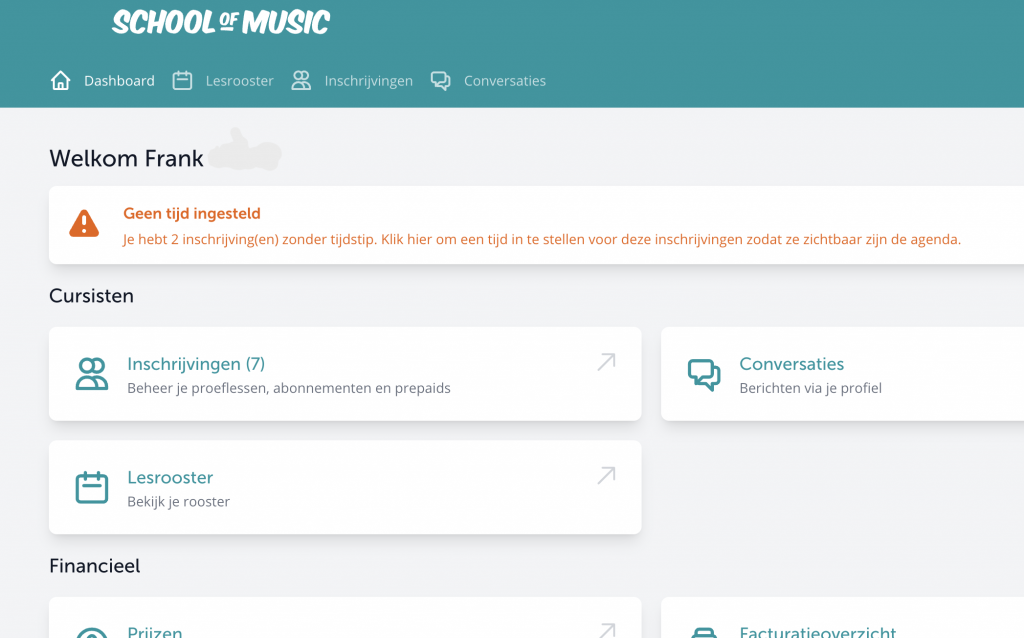
Task: Click the orange warning triangle icon
Action: coord(84,223)
